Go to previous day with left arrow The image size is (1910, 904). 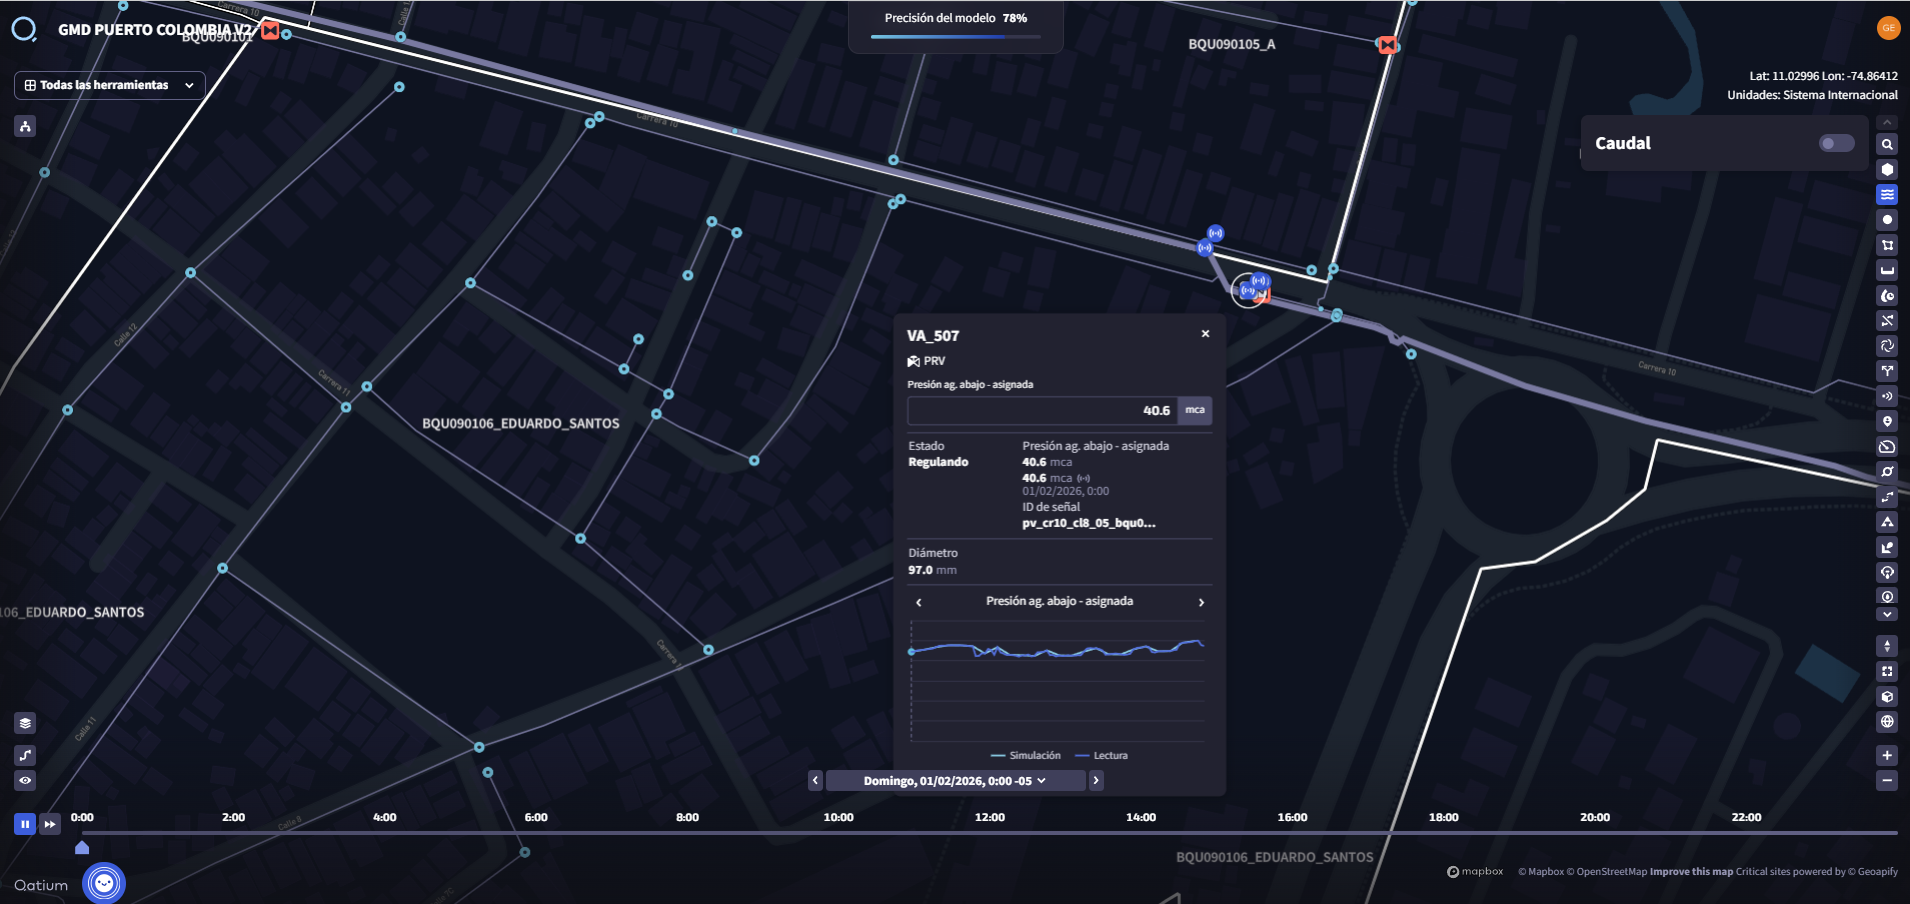tap(815, 781)
